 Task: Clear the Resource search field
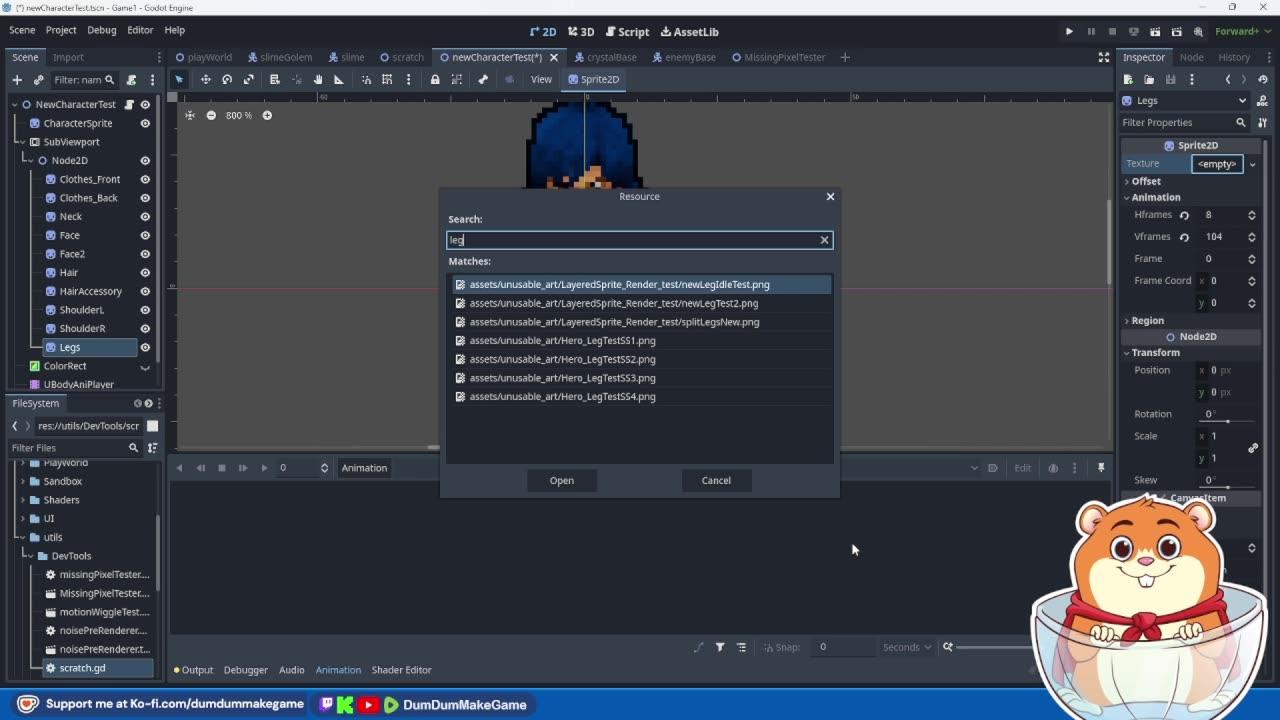coord(824,240)
